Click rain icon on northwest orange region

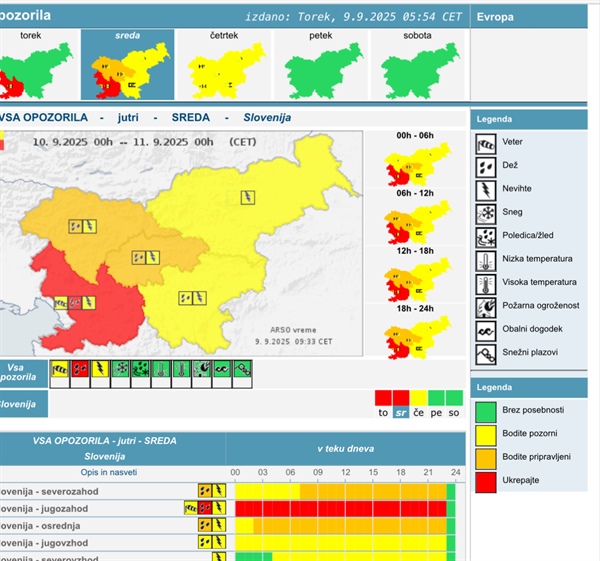(76, 227)
